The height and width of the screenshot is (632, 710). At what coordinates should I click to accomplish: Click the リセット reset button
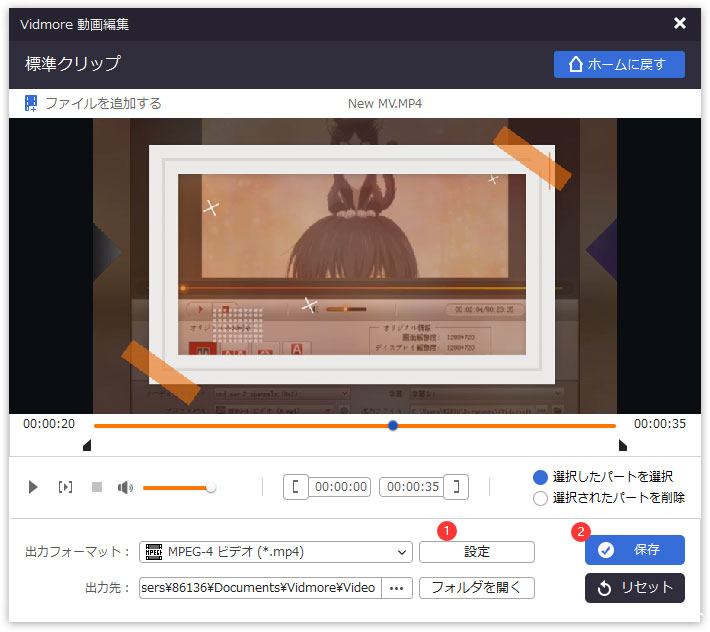pos(634,588)
